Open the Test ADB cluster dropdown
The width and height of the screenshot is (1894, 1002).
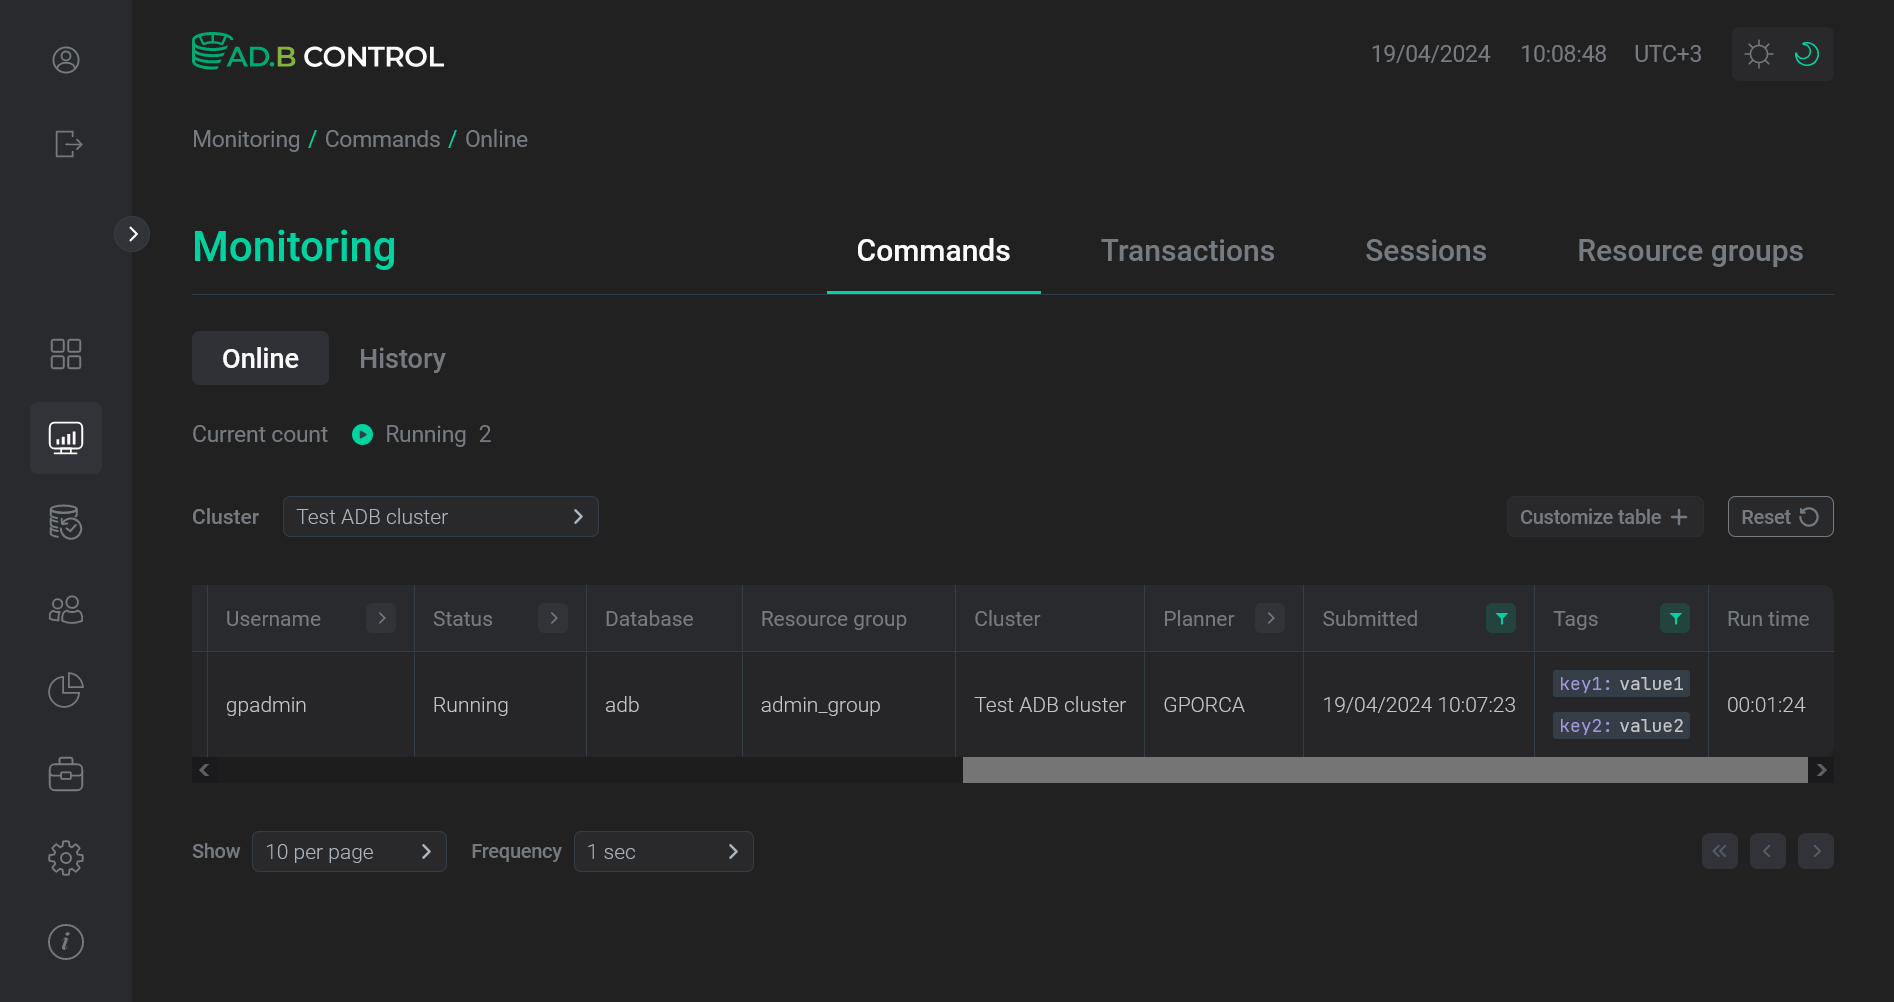click(x=440, y=516)
